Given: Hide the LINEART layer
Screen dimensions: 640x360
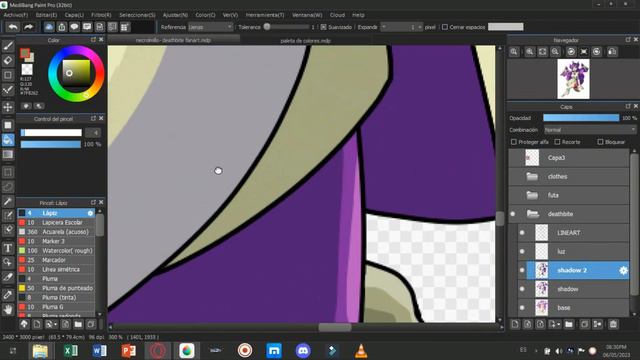Looking at the screenshot, I should tap(522, 233).
